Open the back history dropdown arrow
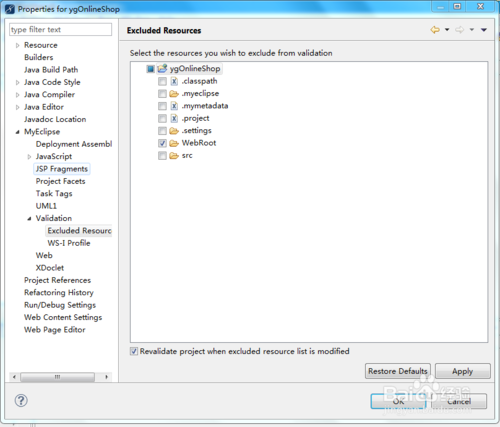Viewport: 500px width, 427px height. 447,30
